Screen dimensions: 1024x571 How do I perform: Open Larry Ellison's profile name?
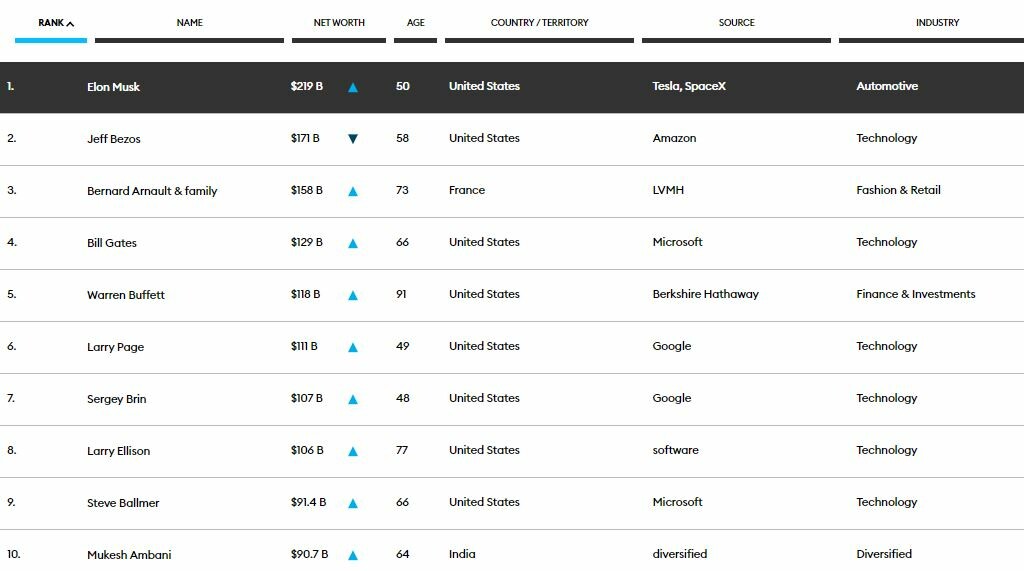click(x=118, y=451)
